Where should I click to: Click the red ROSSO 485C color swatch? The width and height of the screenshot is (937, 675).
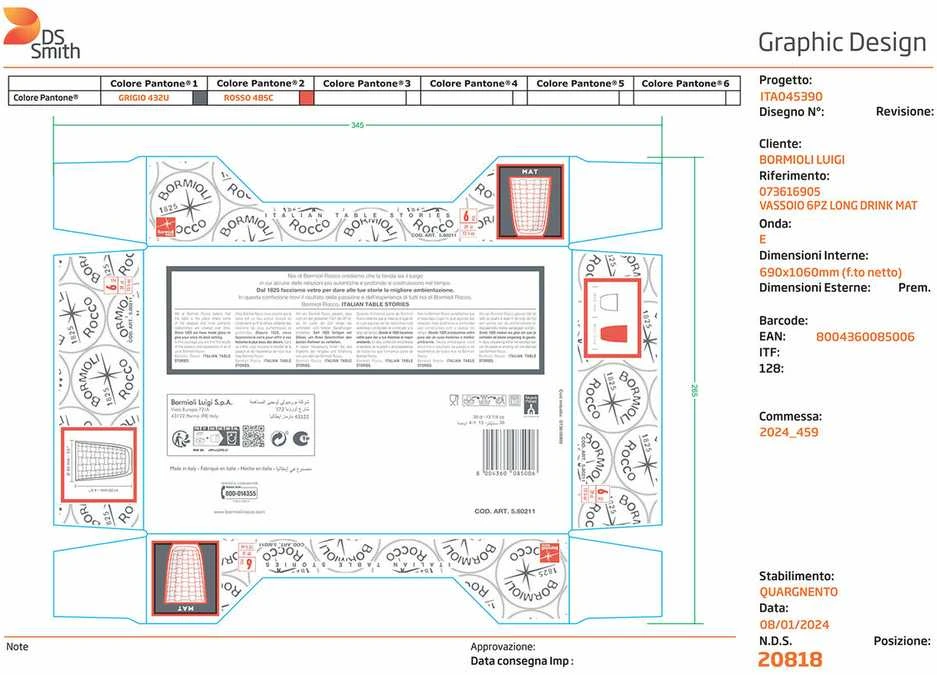306,98
